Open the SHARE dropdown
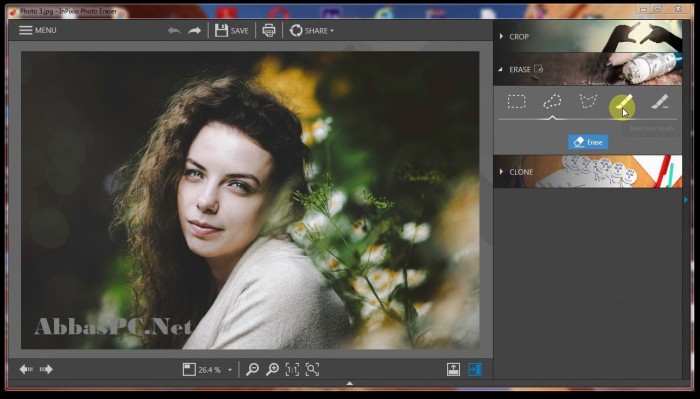This screenshot has width=700, height=399. coord(312,30)
